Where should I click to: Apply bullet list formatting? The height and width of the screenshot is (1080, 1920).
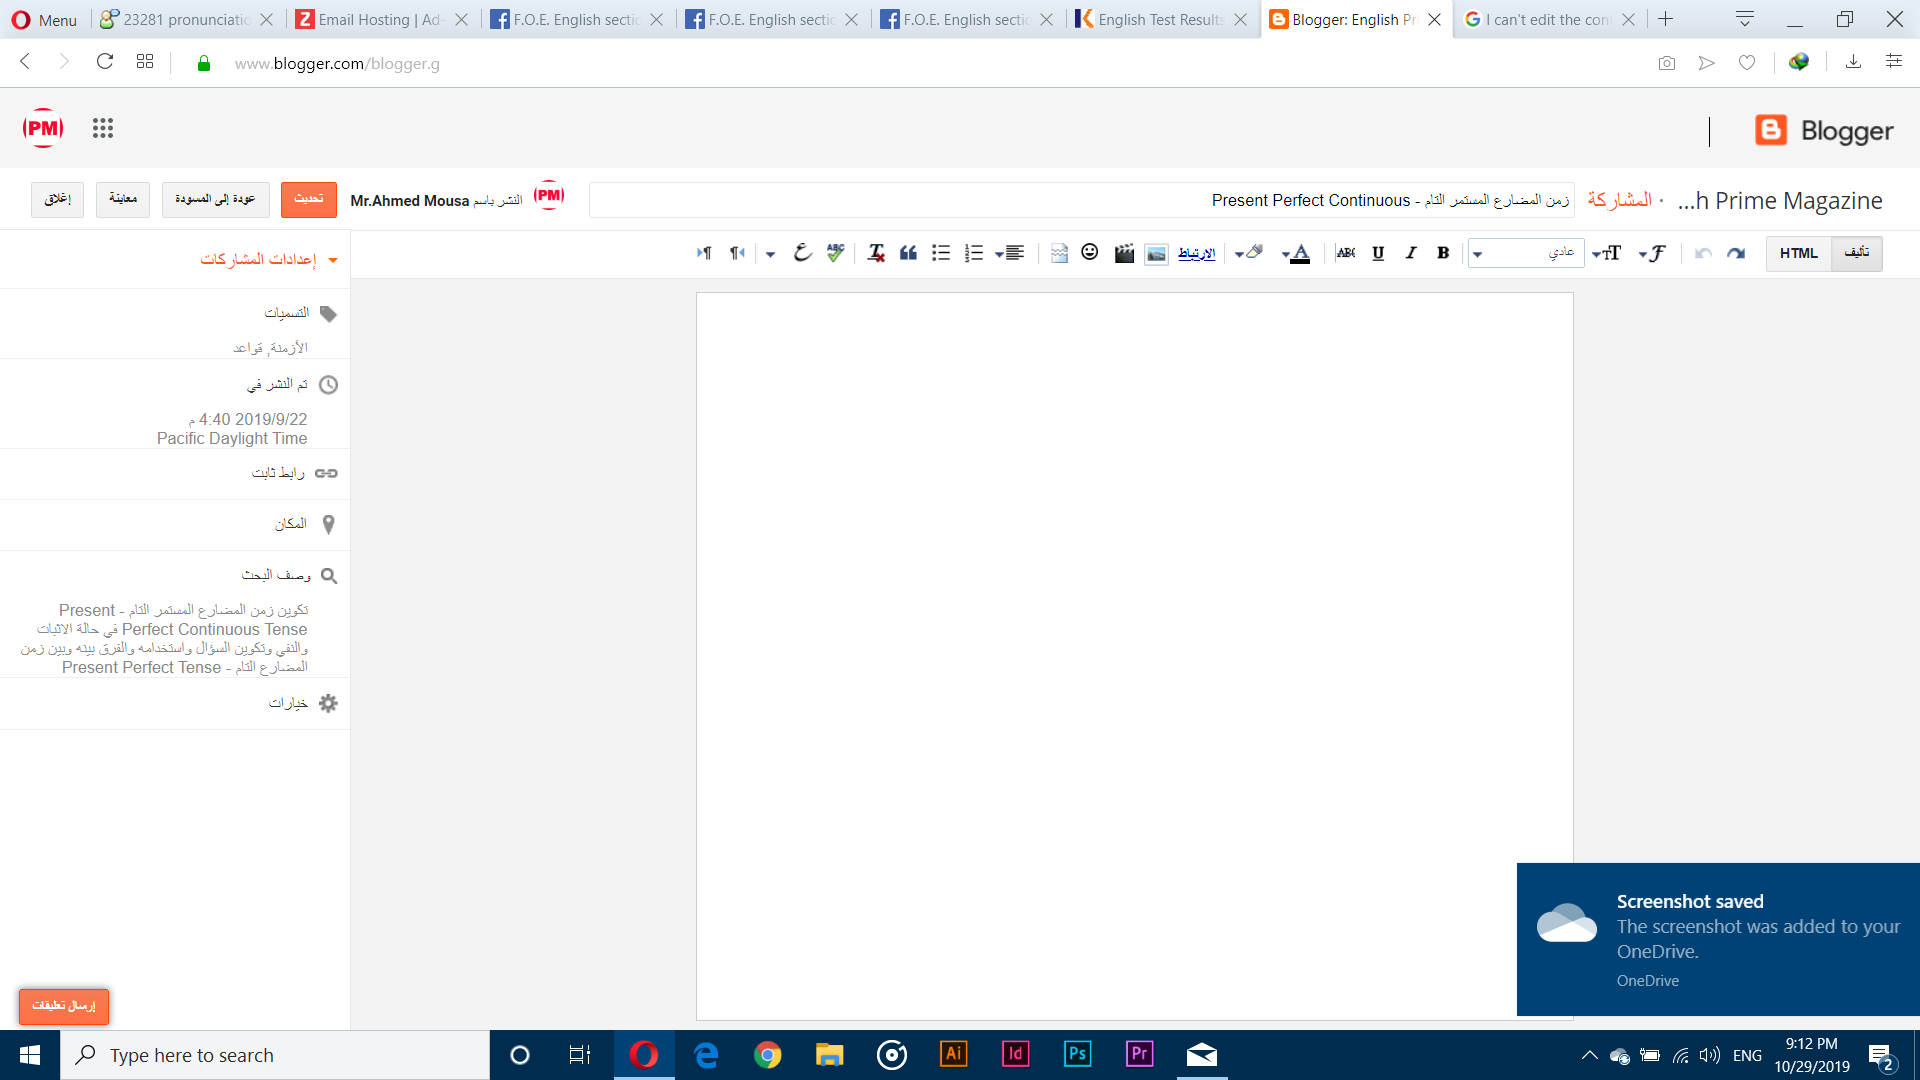[941, 253]
